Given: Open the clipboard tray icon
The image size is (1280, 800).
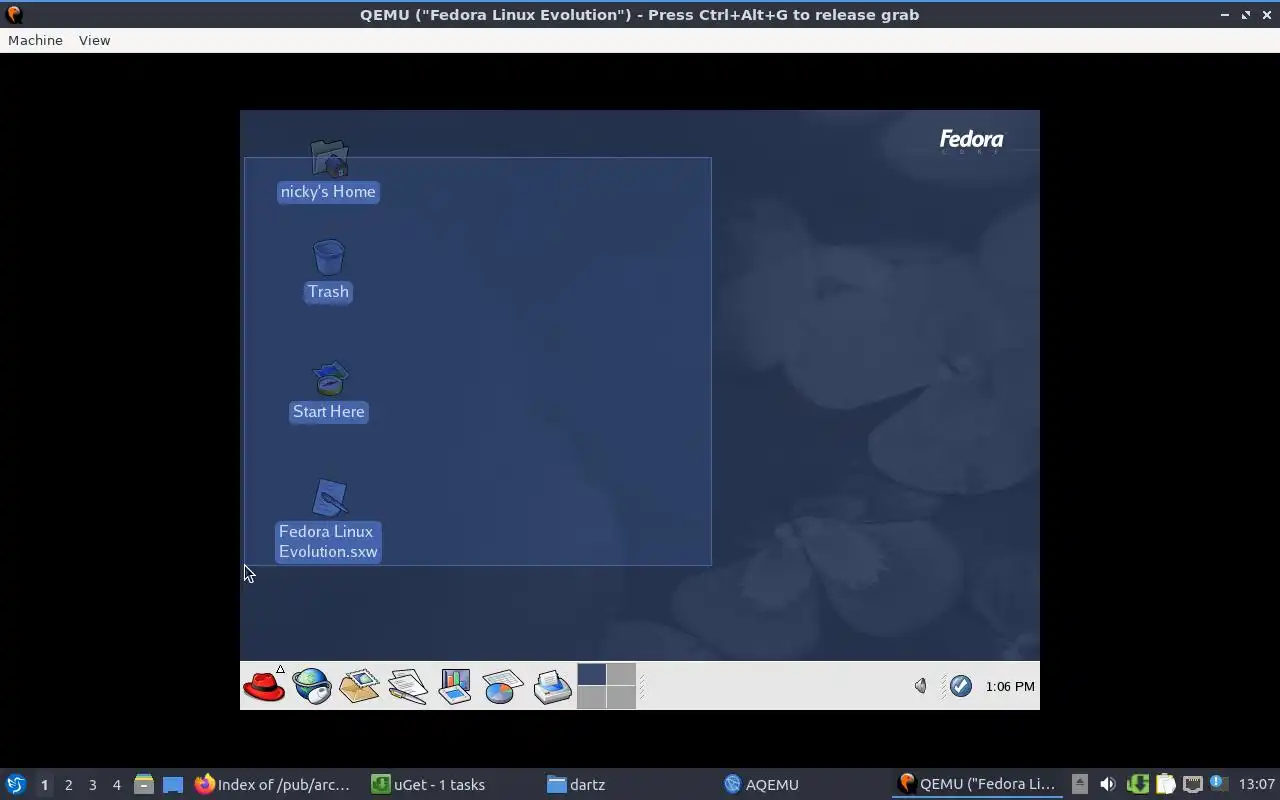Looking at the screenshot, I should (x=1165, y=785).
